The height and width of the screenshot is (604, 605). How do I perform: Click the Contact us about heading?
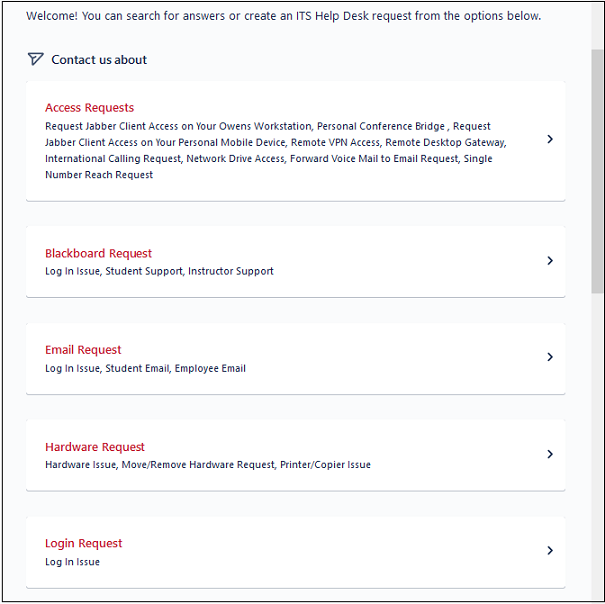pyautogui.click(x=99, y=60)
